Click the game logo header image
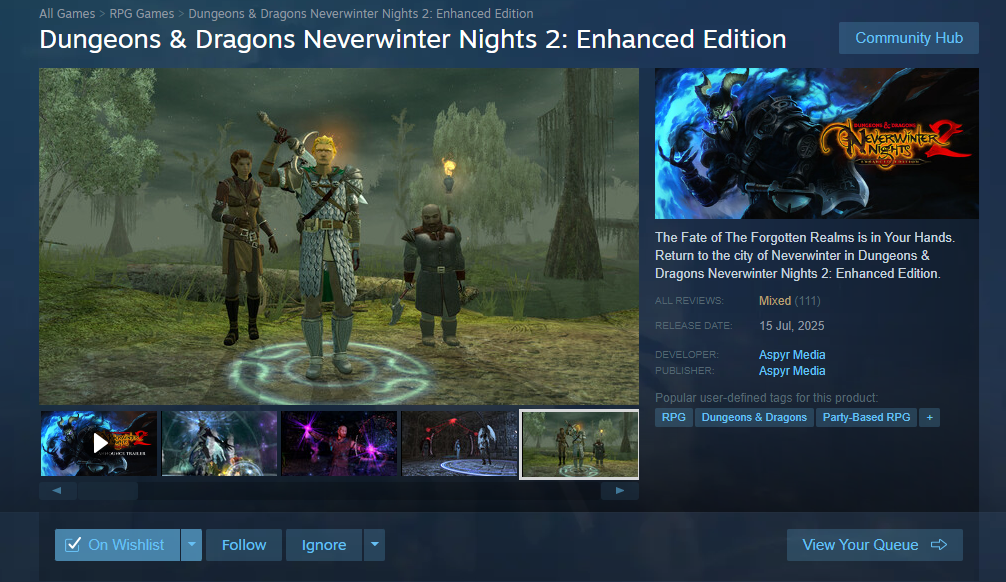 pos(817,144)
